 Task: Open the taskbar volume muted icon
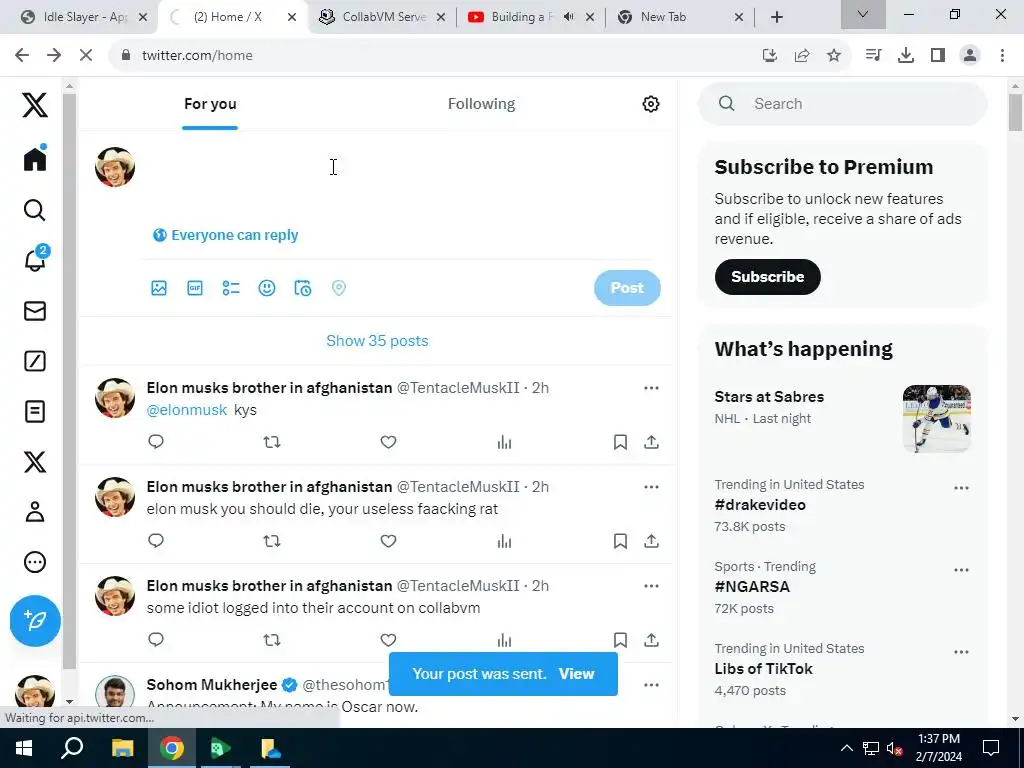point(894,748)
